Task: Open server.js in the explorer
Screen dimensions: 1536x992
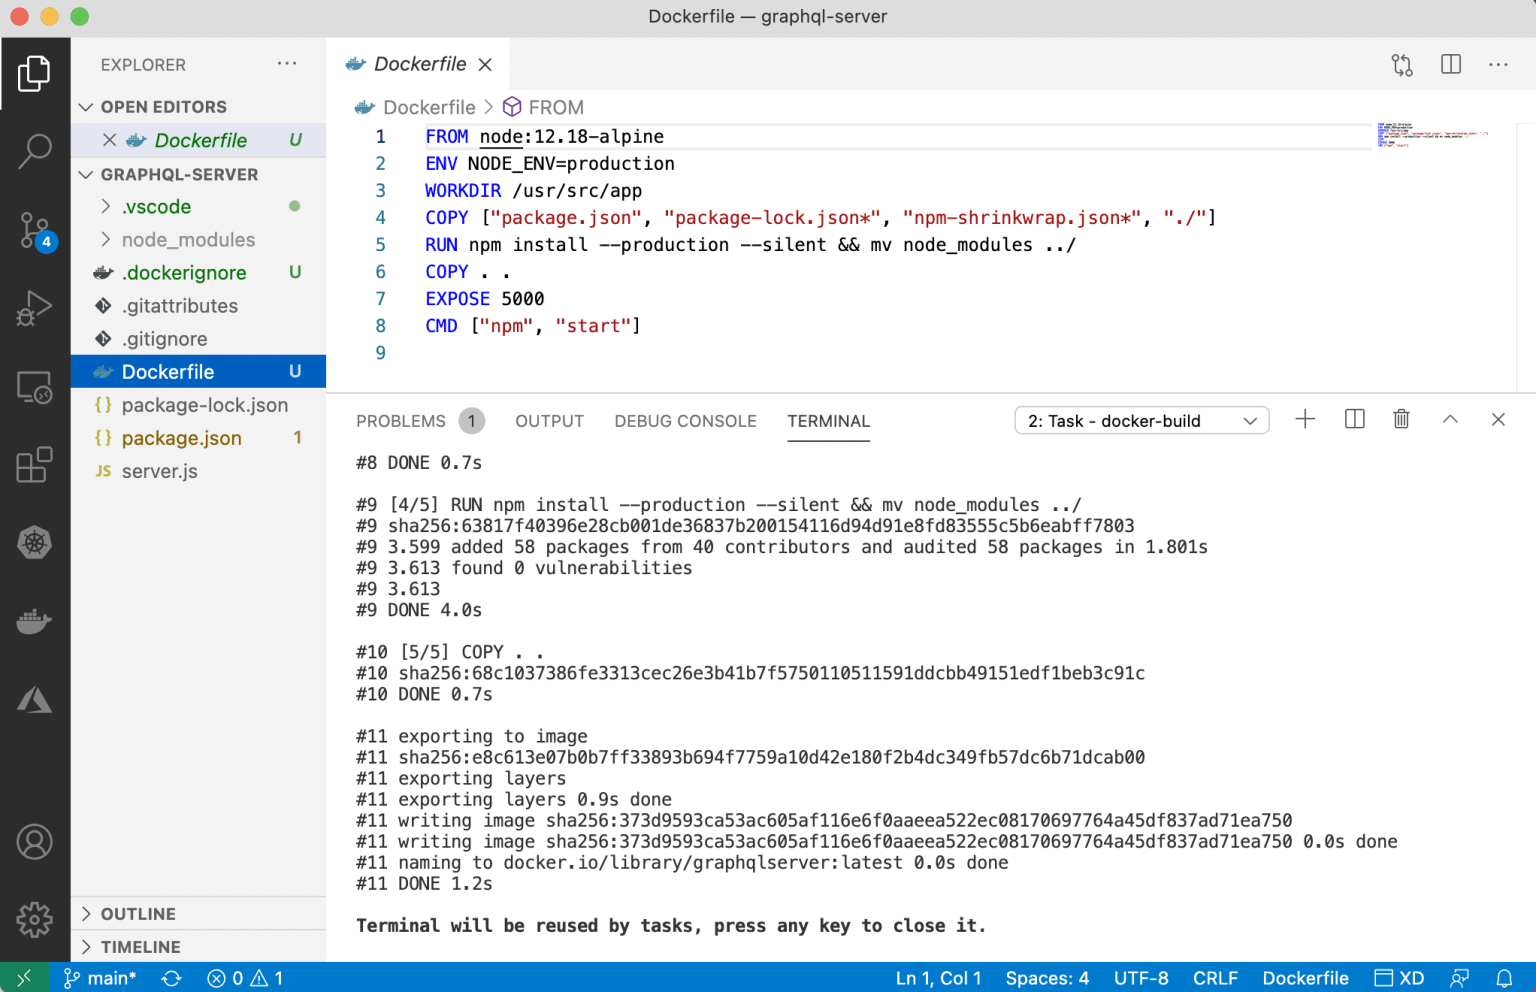Action: click(x=160, y=471)
